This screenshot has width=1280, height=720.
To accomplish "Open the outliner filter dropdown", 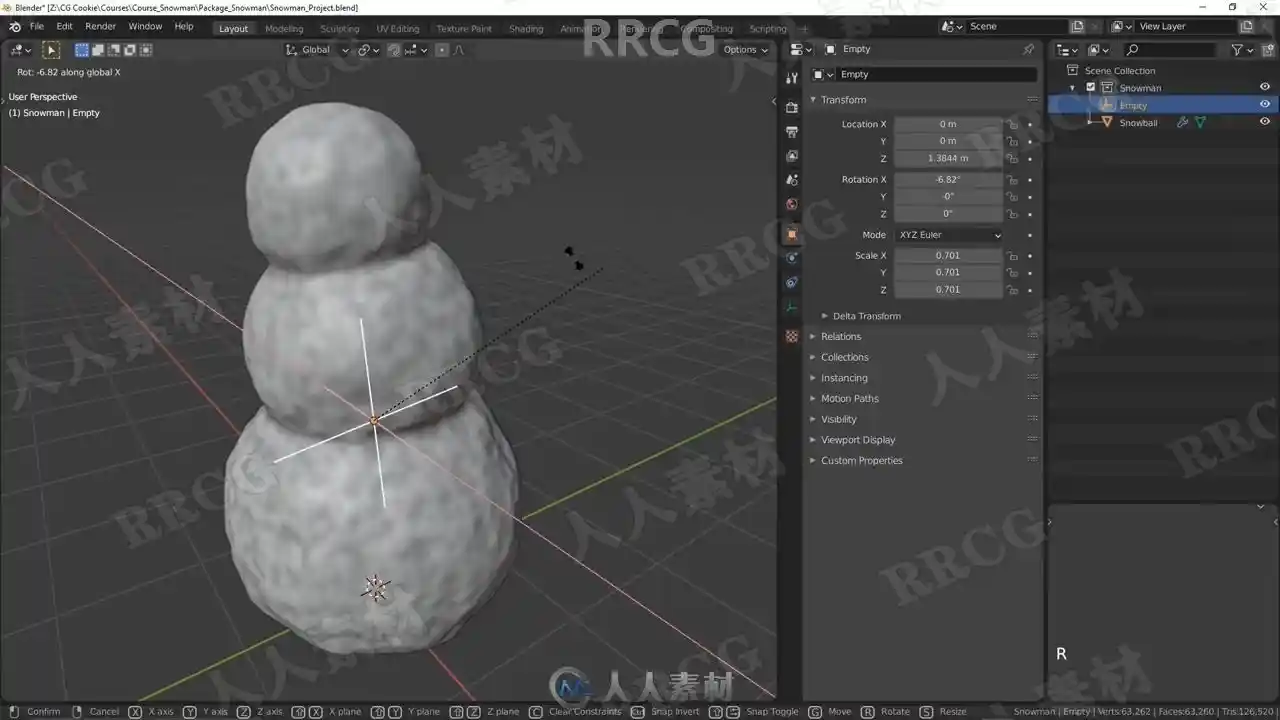I will [1242, 50].
